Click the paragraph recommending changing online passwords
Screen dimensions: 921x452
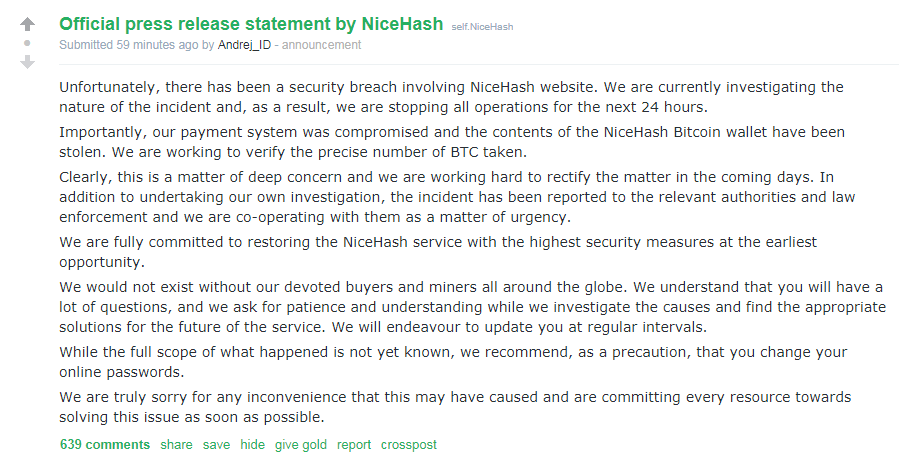tap(453, 362)
